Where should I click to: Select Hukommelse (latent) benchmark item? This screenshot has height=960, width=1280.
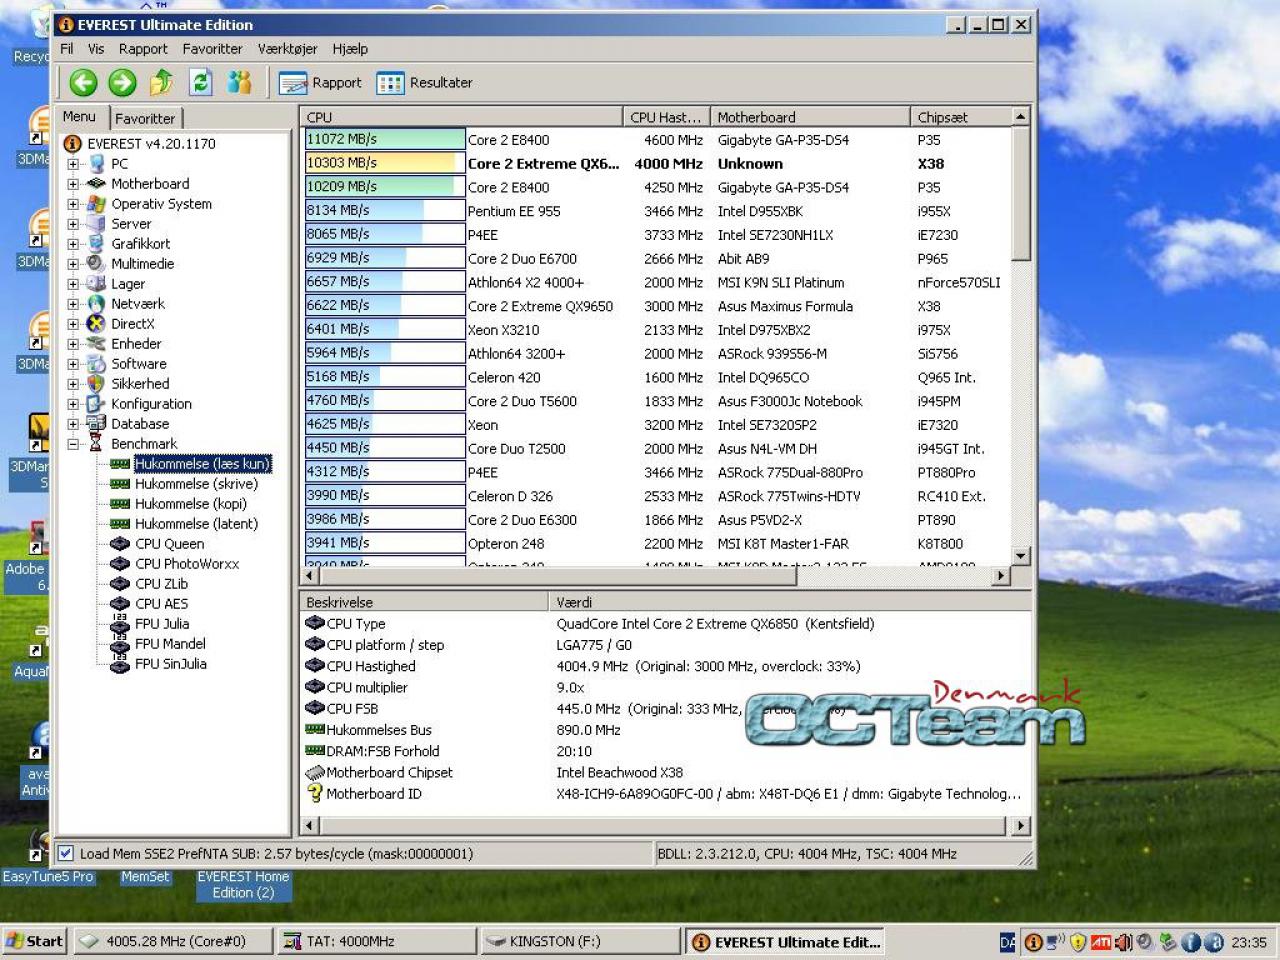pos(196,524)
